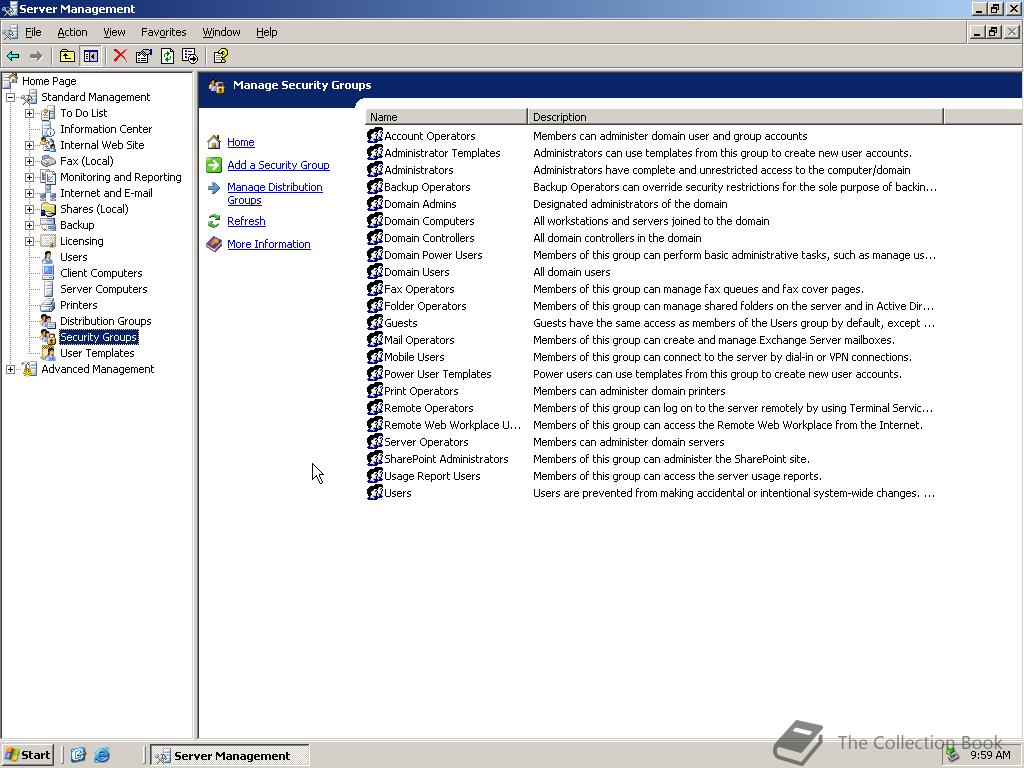Screen dimensions: 1024x768
Task: Open the Favorites menu
Action: pos(163,32)
